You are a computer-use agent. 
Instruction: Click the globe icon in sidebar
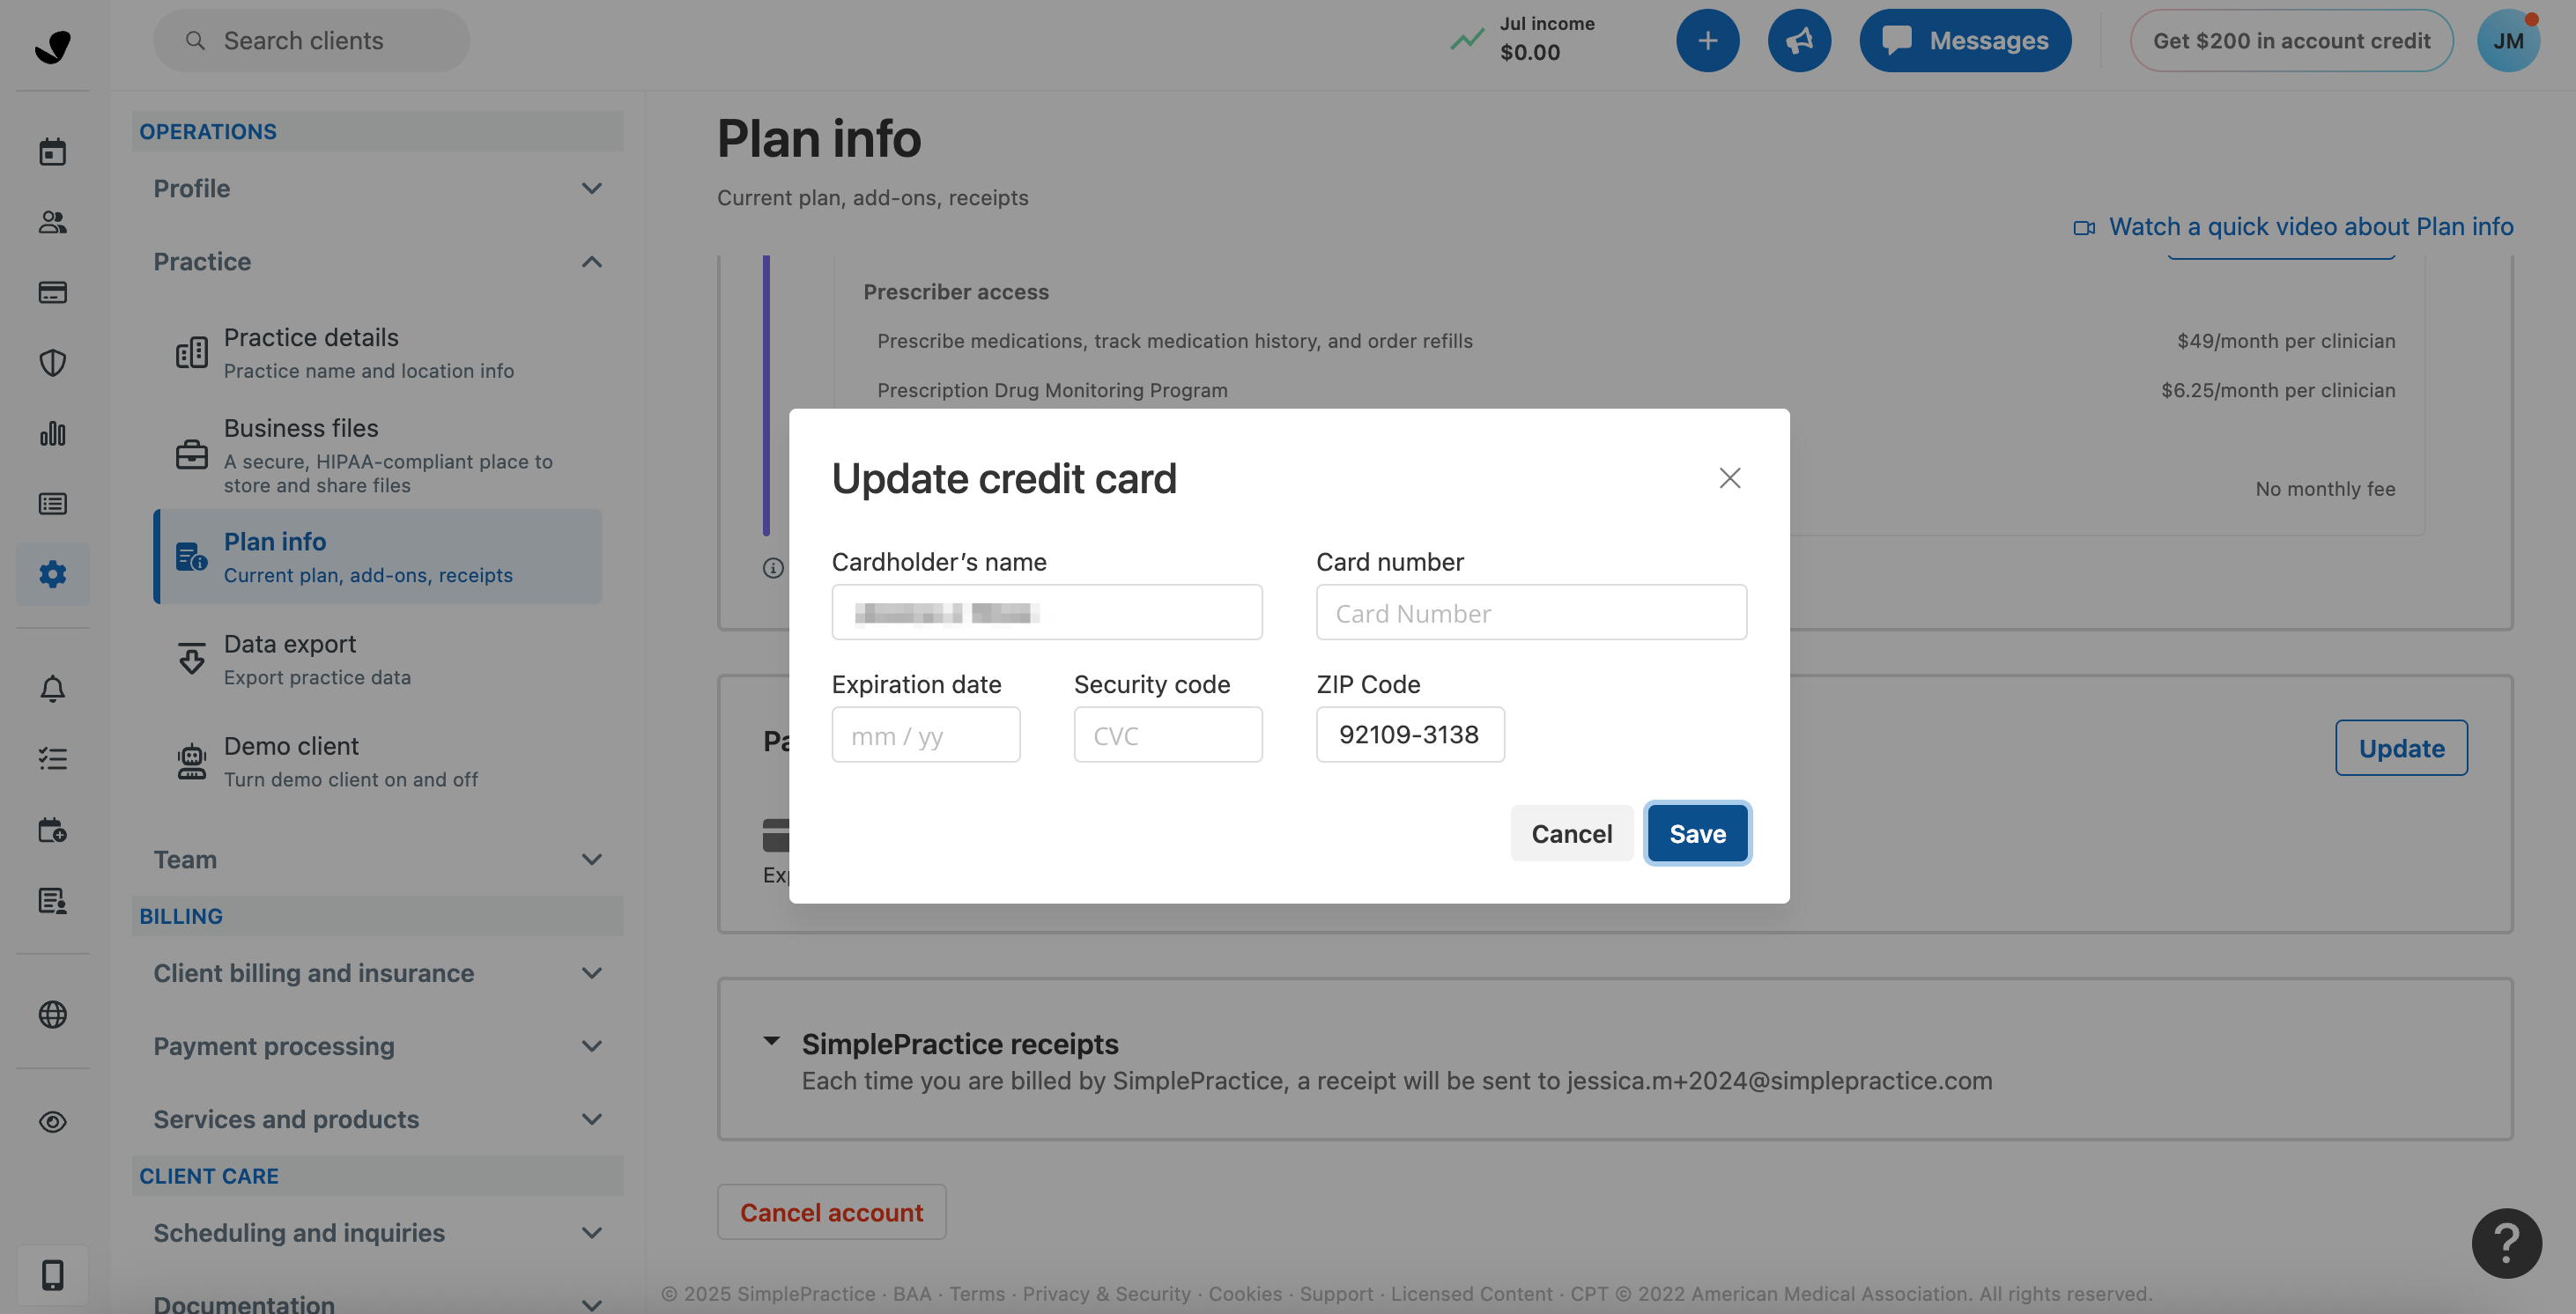click(x=52, y=1014)
